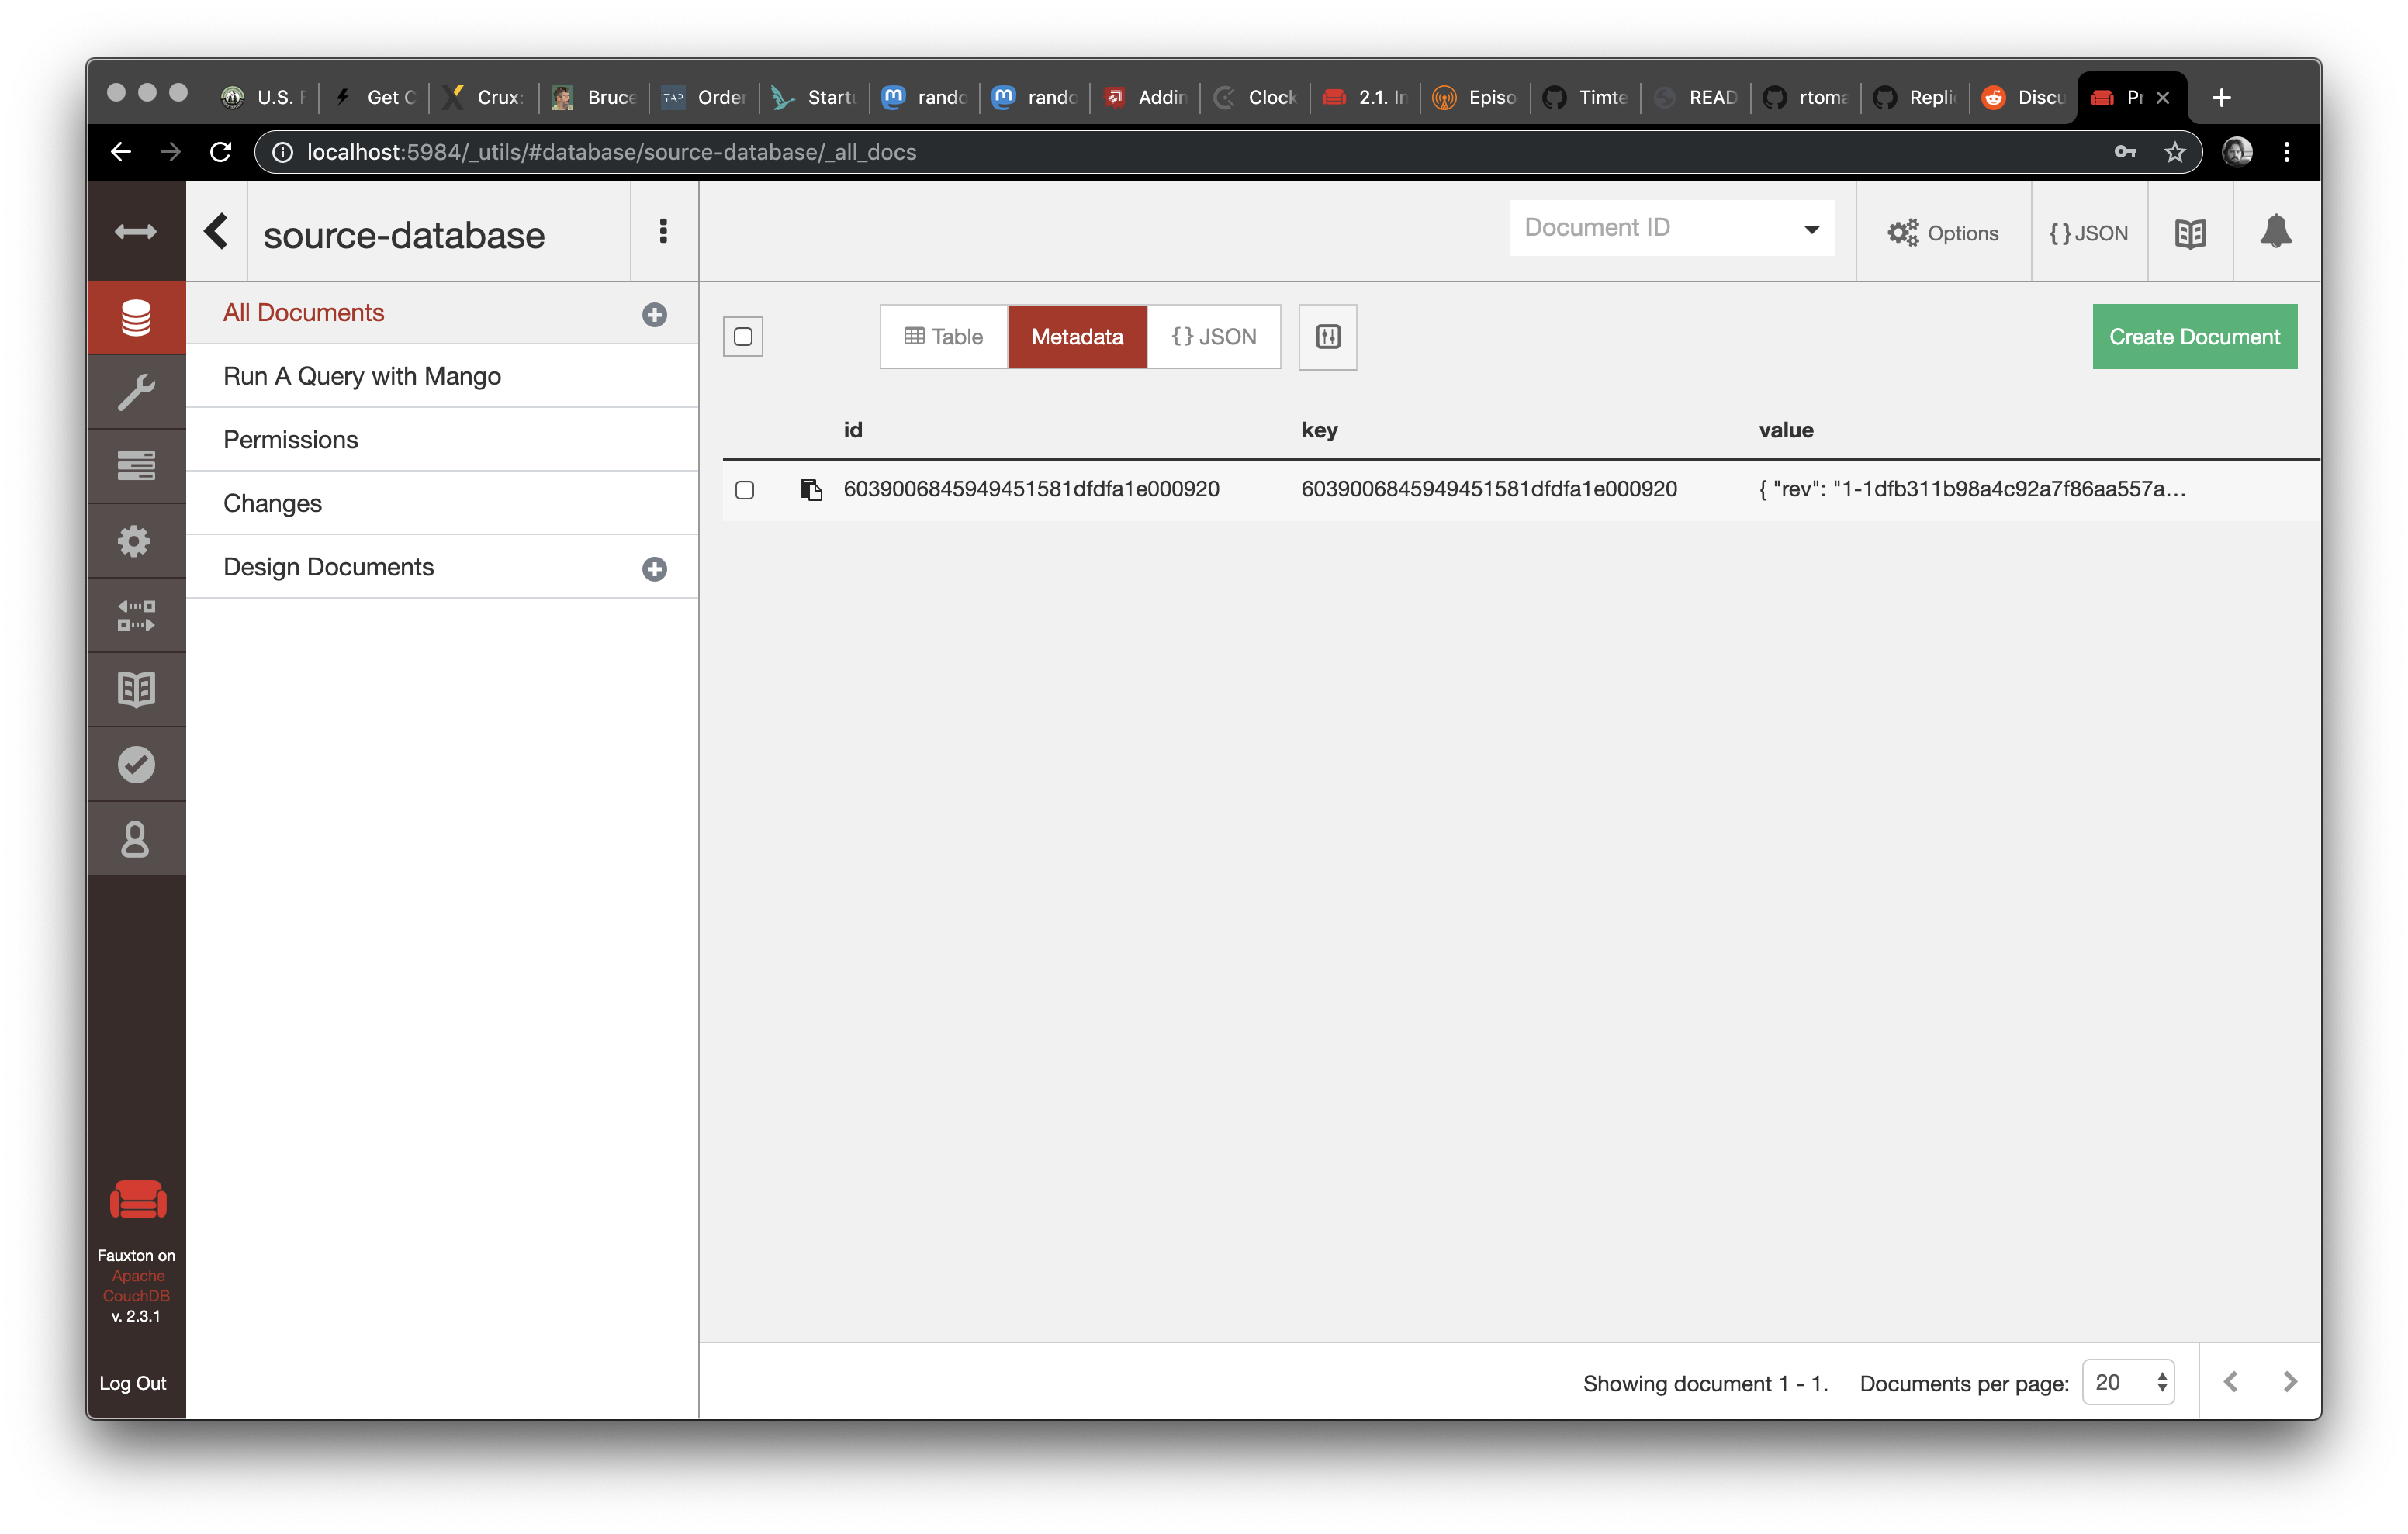Open notifications with the bell icon
The height and width of the screenshot is (1534, 2408).
point(2275,231)
